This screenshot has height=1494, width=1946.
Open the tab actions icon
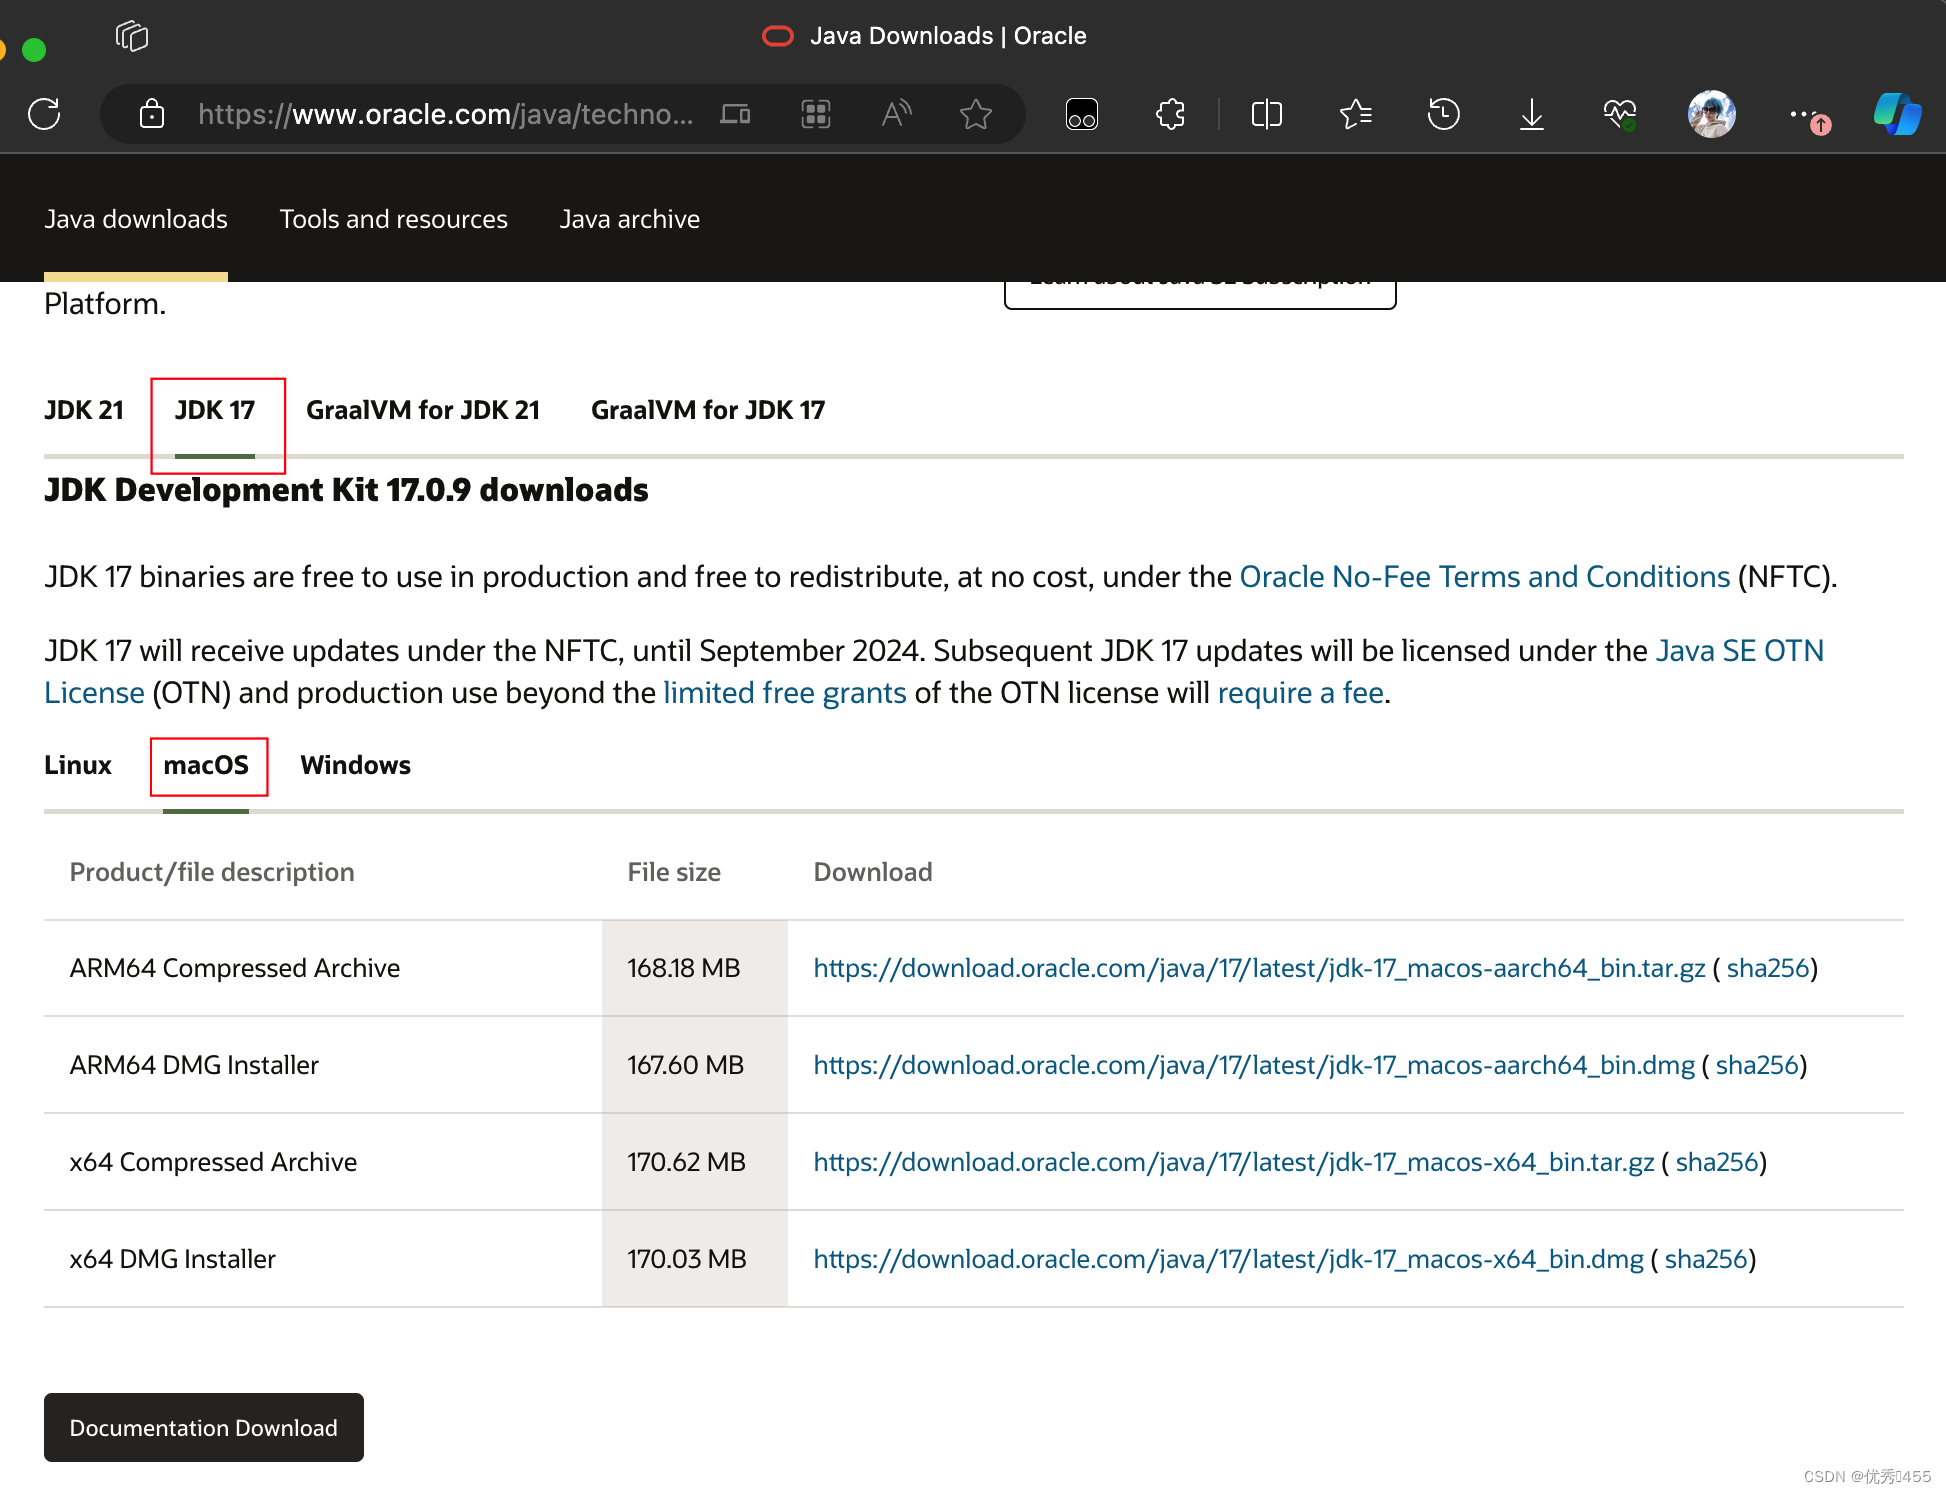(x=132, y=37)
